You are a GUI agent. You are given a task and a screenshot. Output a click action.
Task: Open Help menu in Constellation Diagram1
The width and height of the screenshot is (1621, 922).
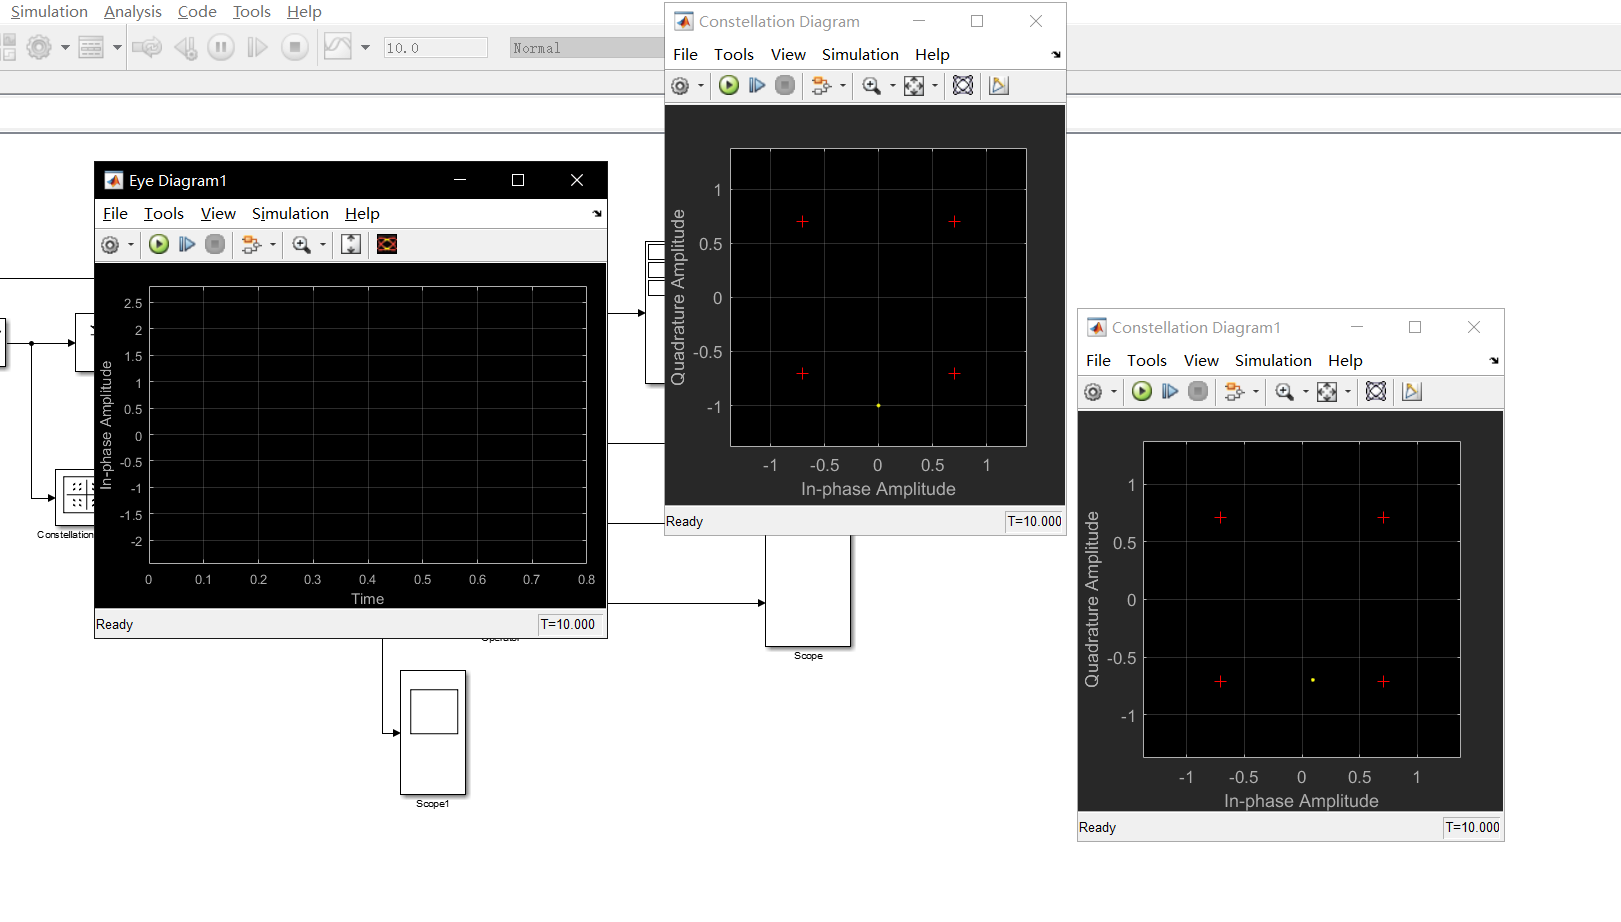[1345, 361]
